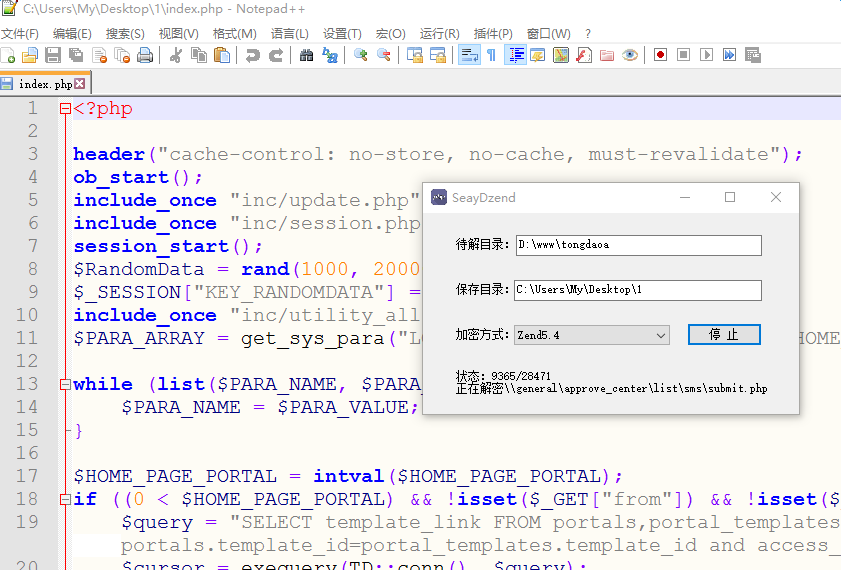Open the 文件(F) menu
The width and height of the screenshot is (841, 570).
pos(20,34)
